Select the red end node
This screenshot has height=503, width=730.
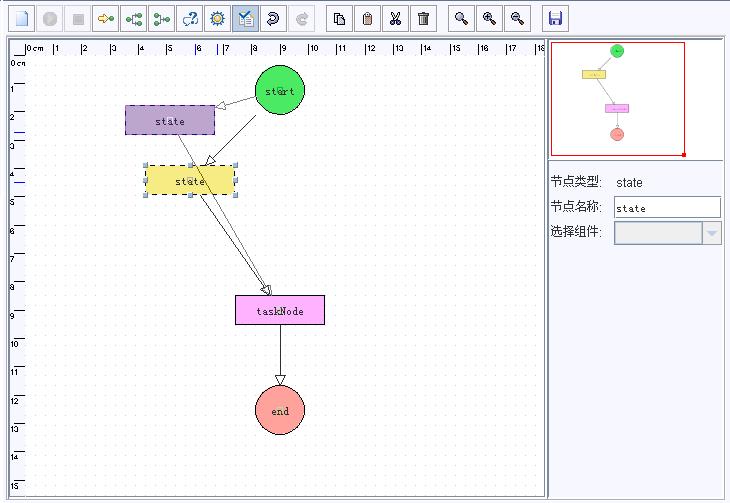(x=280, y=410)
